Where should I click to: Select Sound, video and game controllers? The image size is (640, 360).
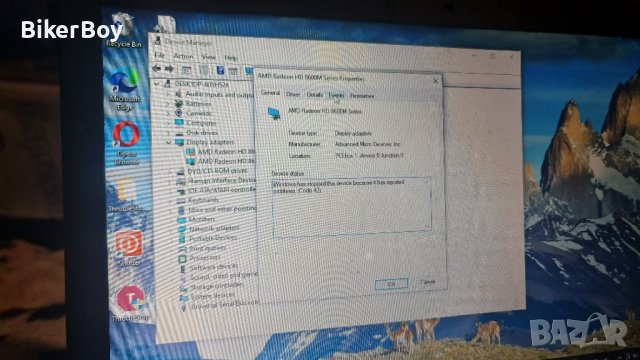pos(224,277)
